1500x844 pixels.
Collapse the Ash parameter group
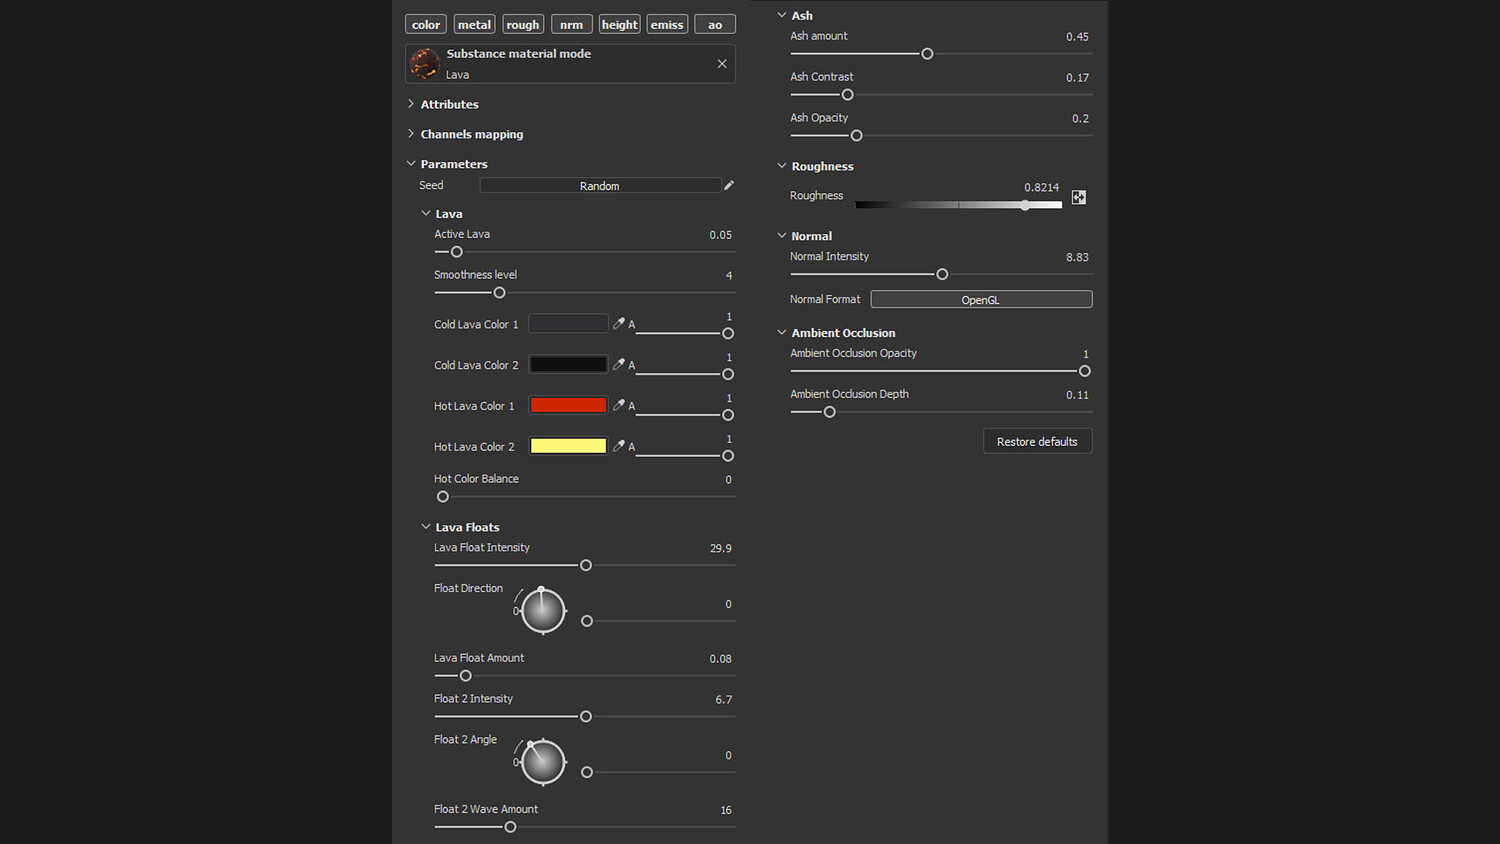(x=782, y=15)
